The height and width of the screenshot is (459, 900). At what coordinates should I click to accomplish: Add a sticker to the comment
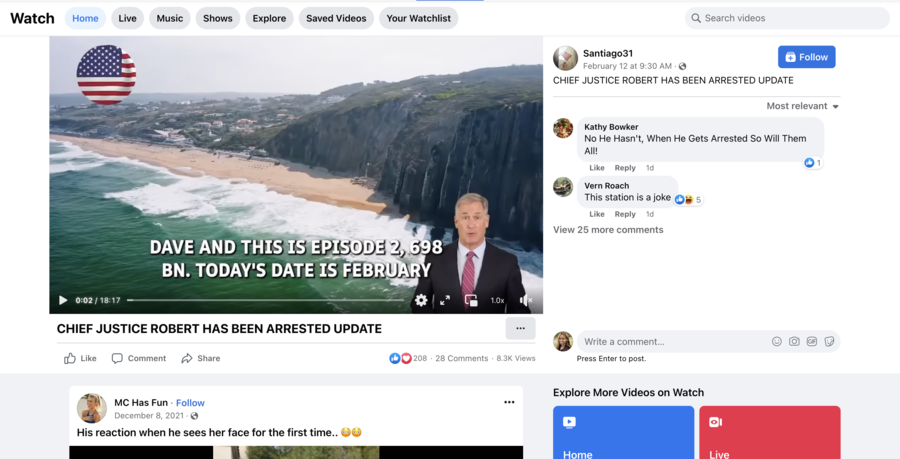click(829, 341)
